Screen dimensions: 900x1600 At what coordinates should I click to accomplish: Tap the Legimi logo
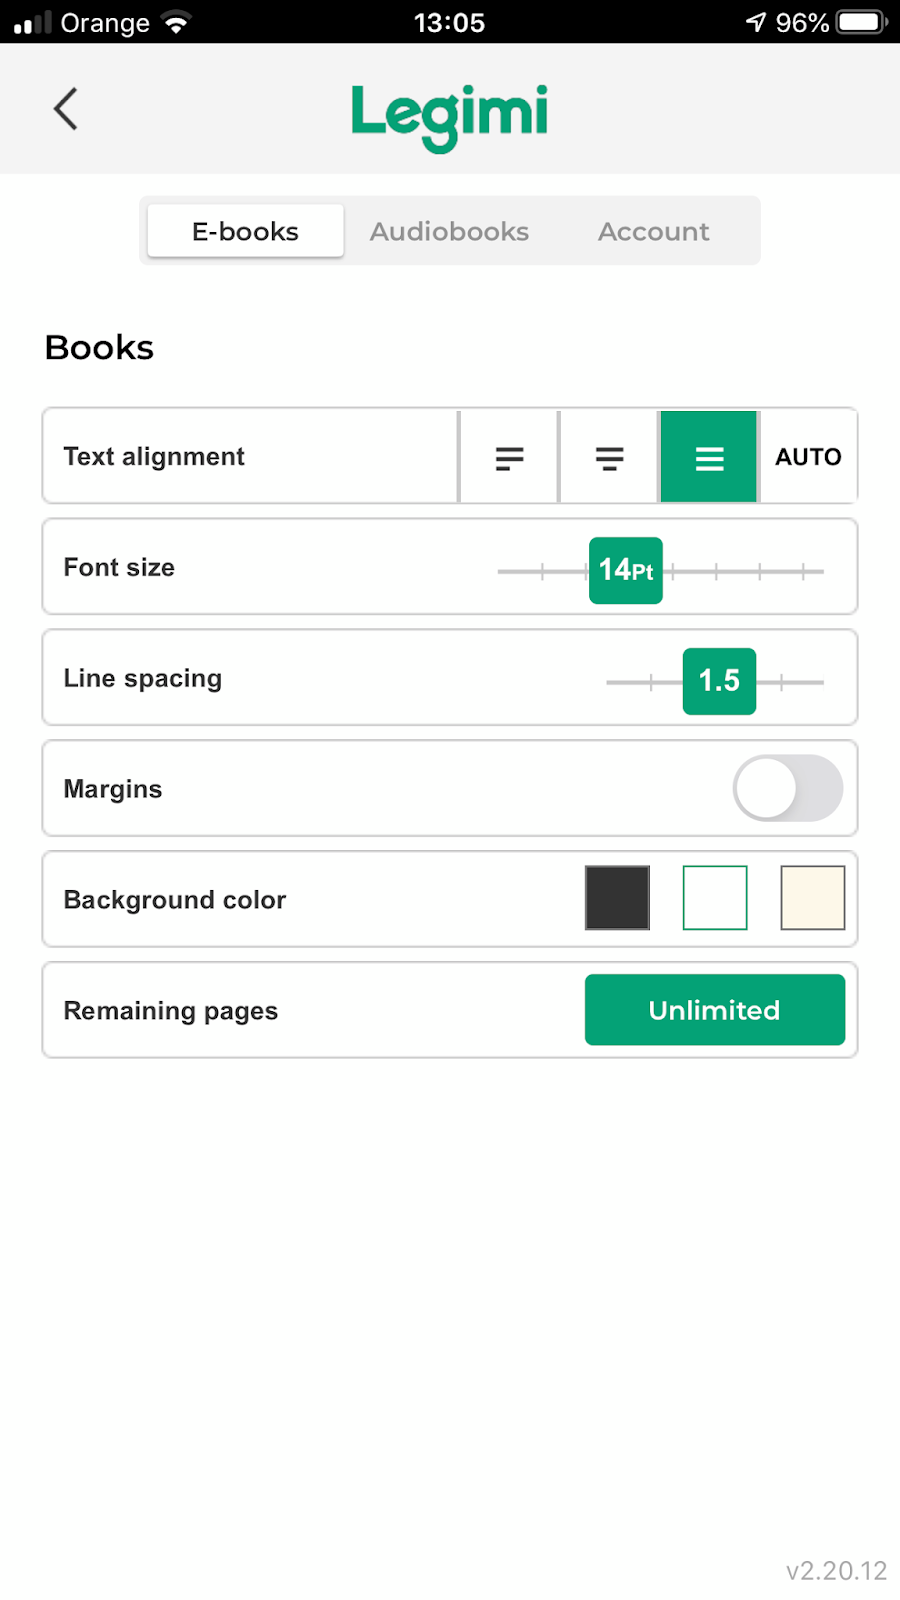(x=449, y=115)
